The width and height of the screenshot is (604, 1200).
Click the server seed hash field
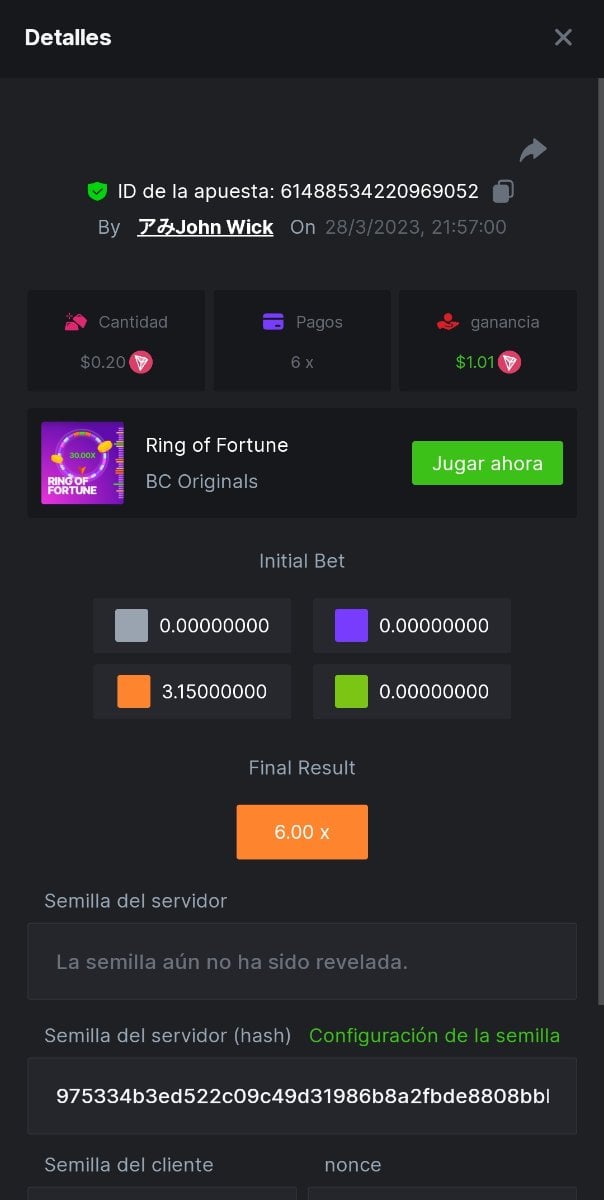pyautogui.click(x=302, y=1096)
